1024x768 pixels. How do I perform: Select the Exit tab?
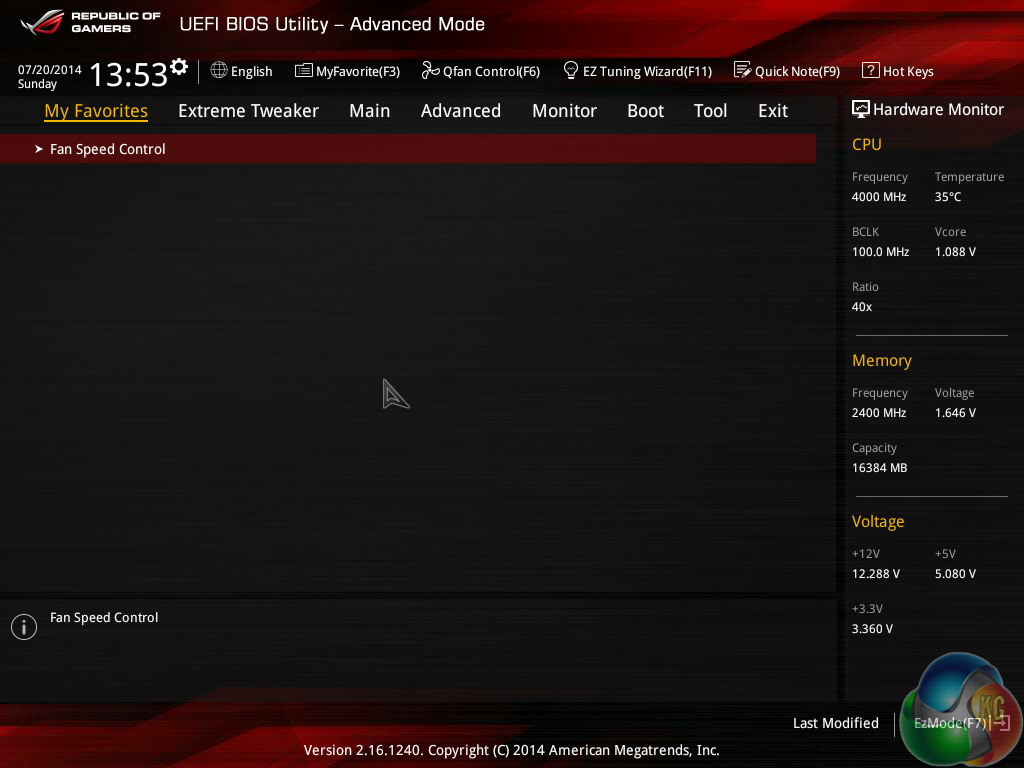pyautogui.click(x=773, y=111)
